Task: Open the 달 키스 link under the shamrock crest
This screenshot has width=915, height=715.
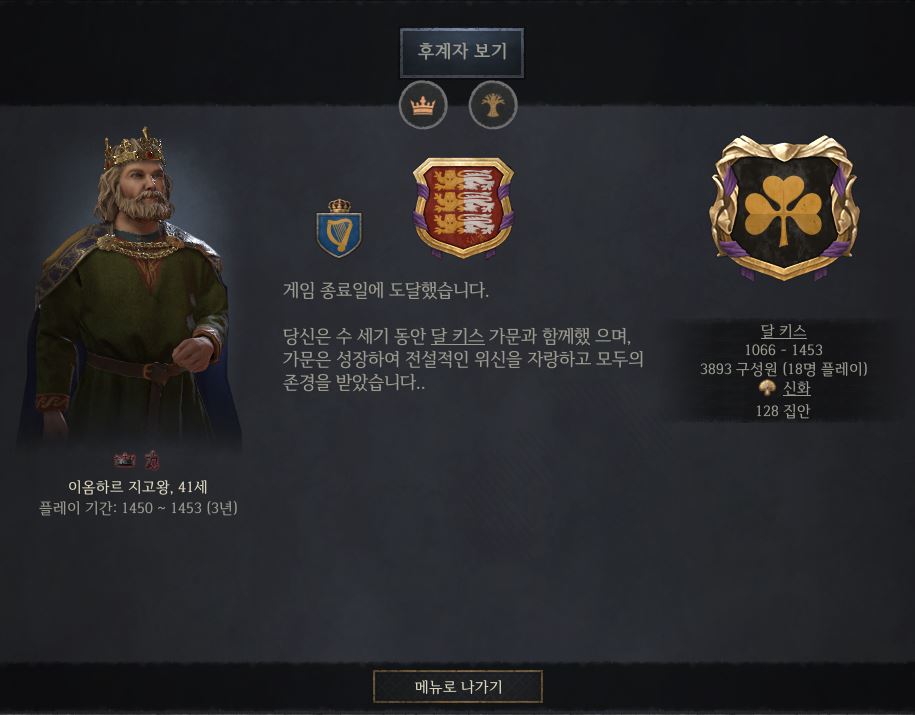Action: click(x=783, y=331)
